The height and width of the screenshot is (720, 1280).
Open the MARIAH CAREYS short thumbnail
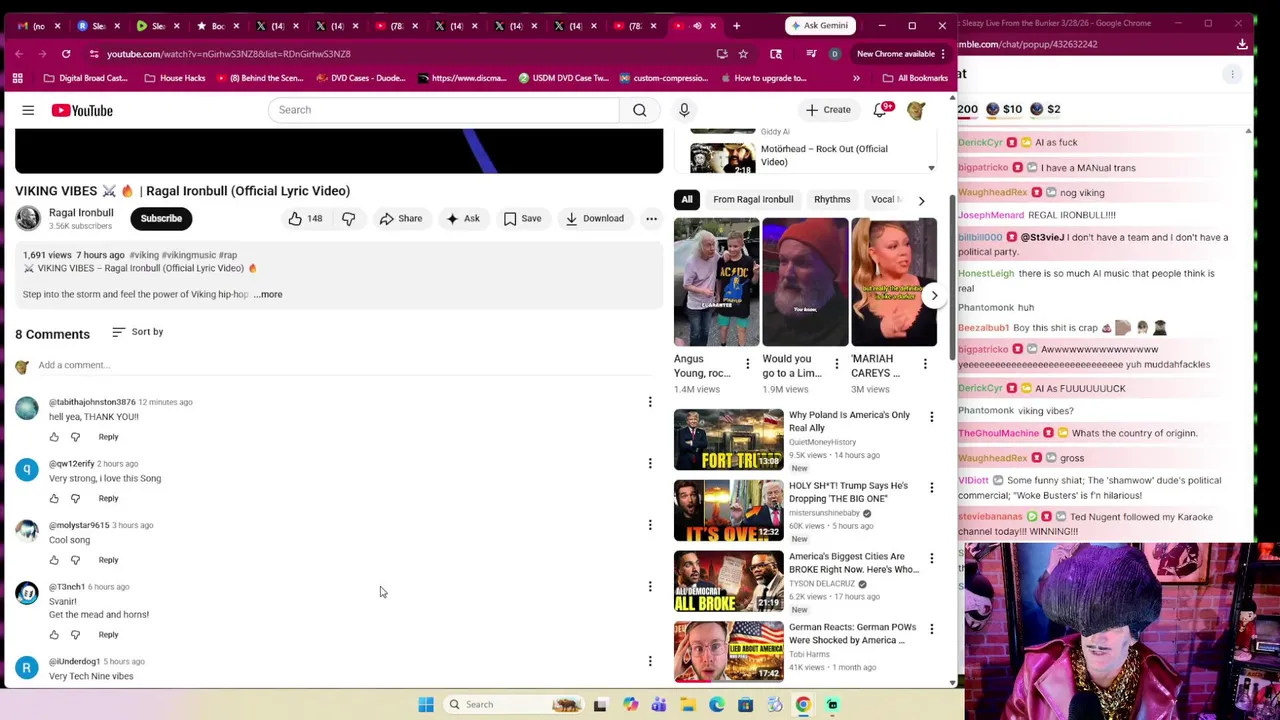pos(894,282)
